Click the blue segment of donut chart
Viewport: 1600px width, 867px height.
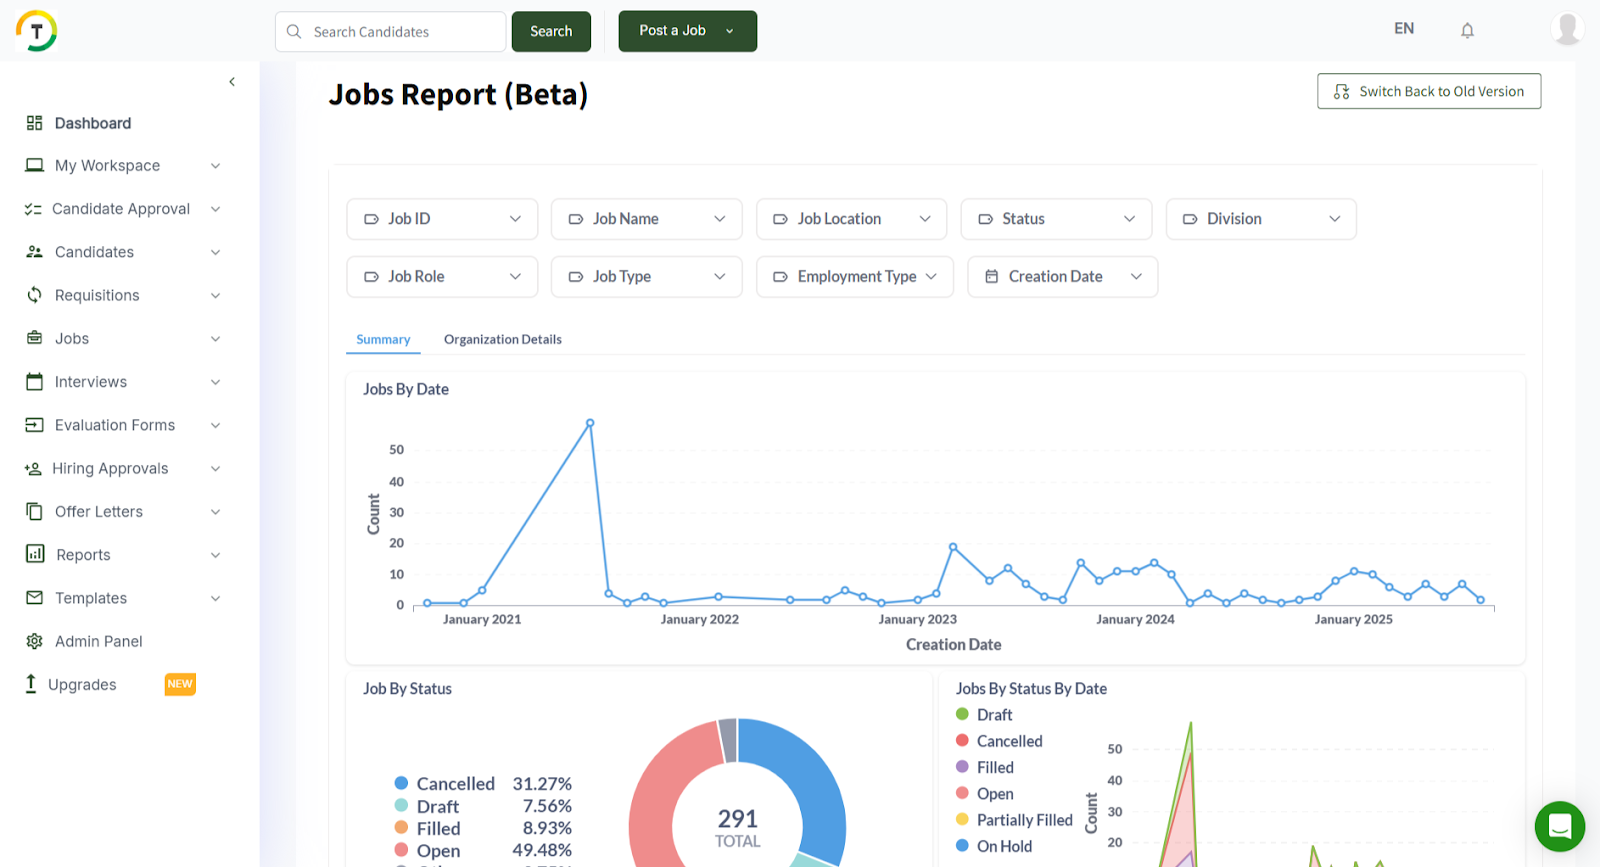(810, 780)
